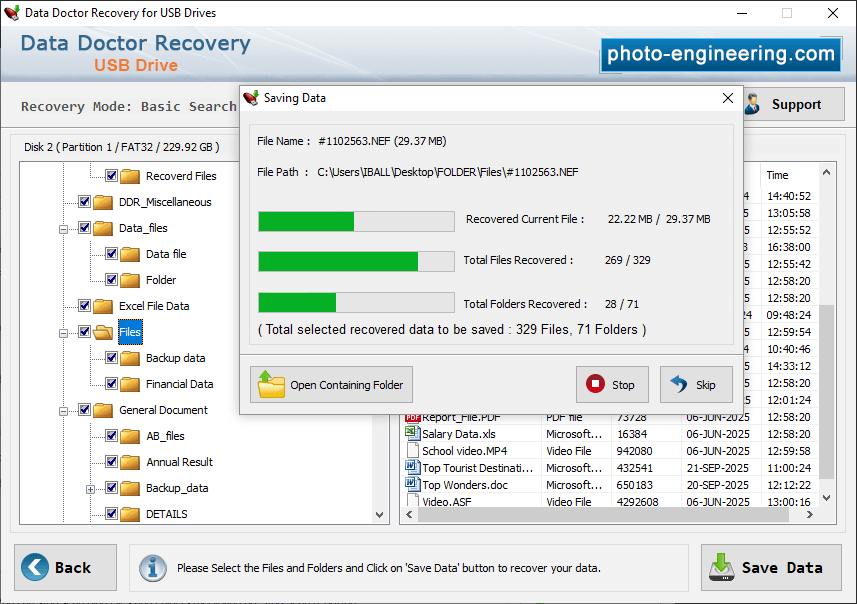This screenshot has height=604, width=857.
Task: Click the Save Data download icon
Action: (x=721, y=567)
